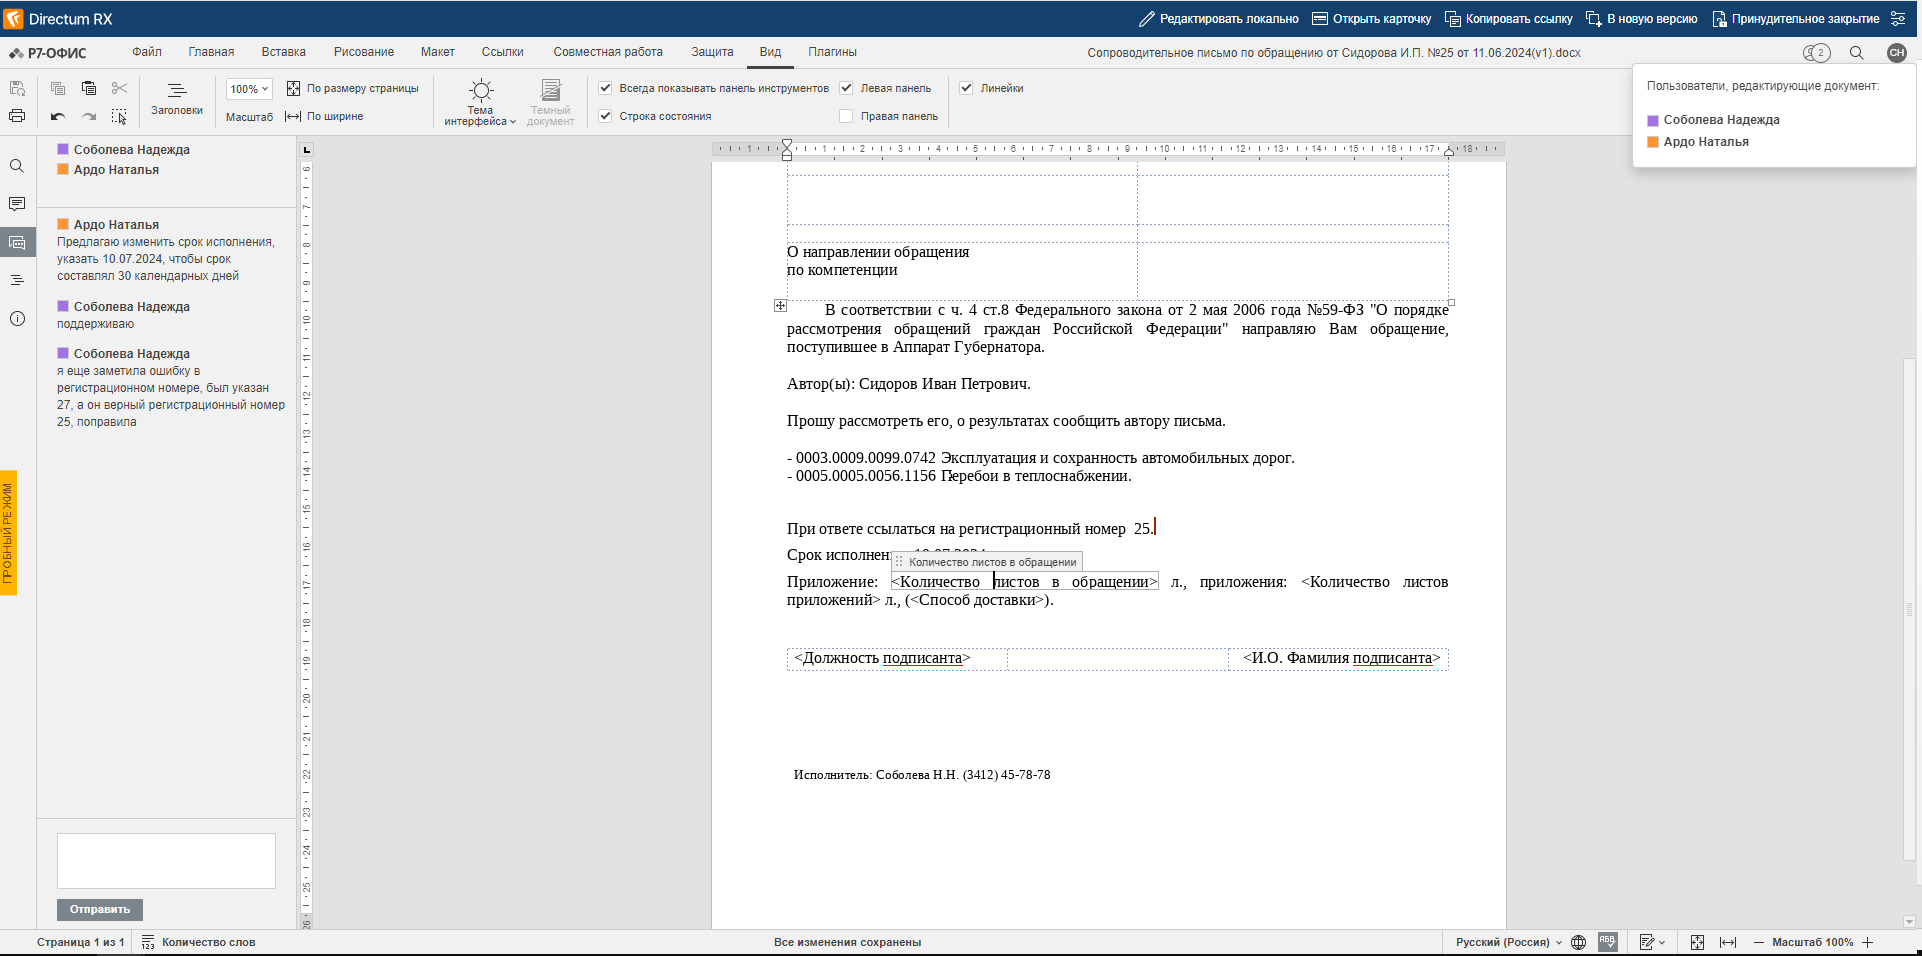The image size is (1922, 956).
Task: Toggle Левая панель checkbox
Action: pos(846,88)
